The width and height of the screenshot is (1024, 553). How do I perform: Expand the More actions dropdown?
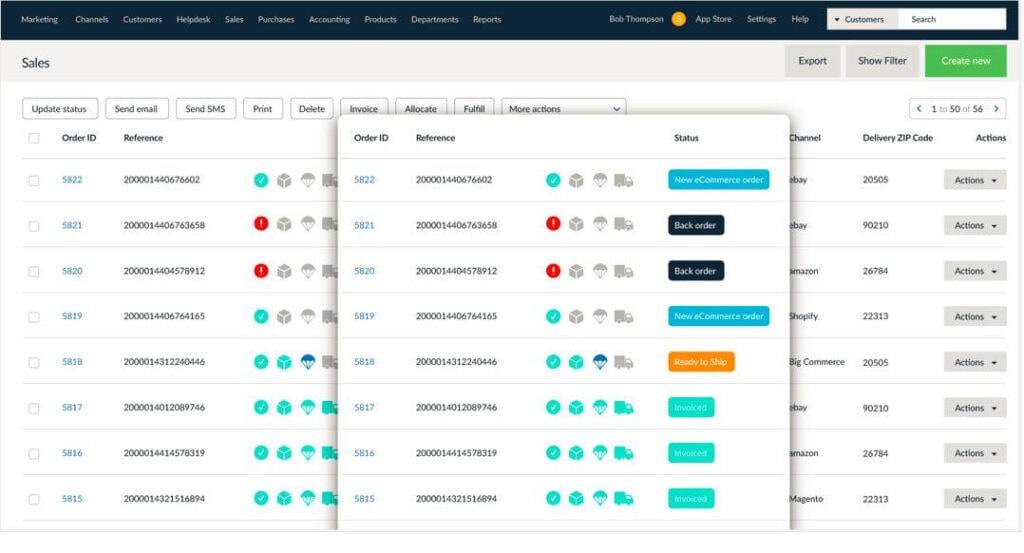564,108
